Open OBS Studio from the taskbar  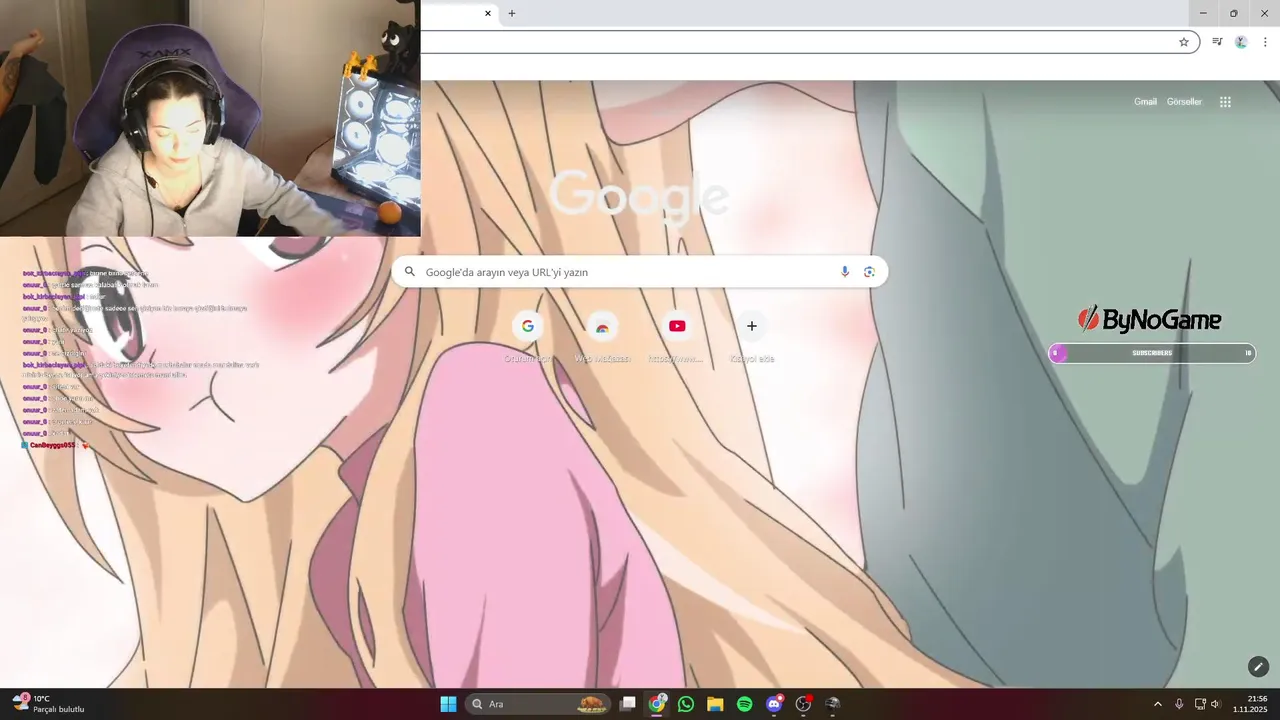pyautogui.click(x=803, y=704)
